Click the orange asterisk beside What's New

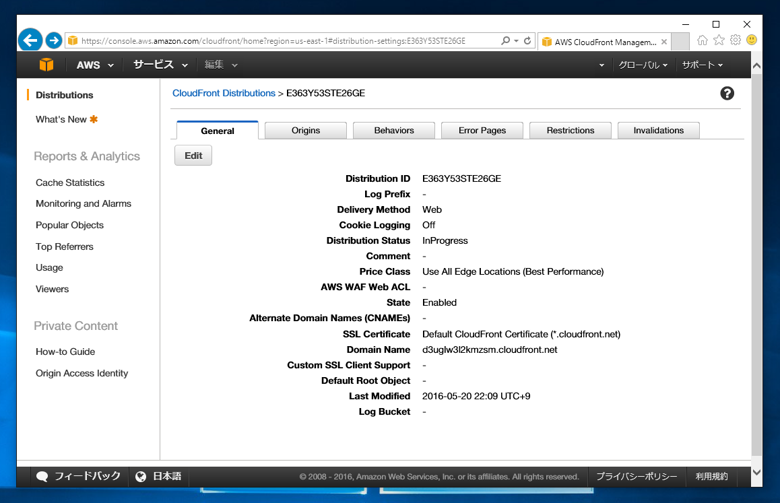pos(94,119)
